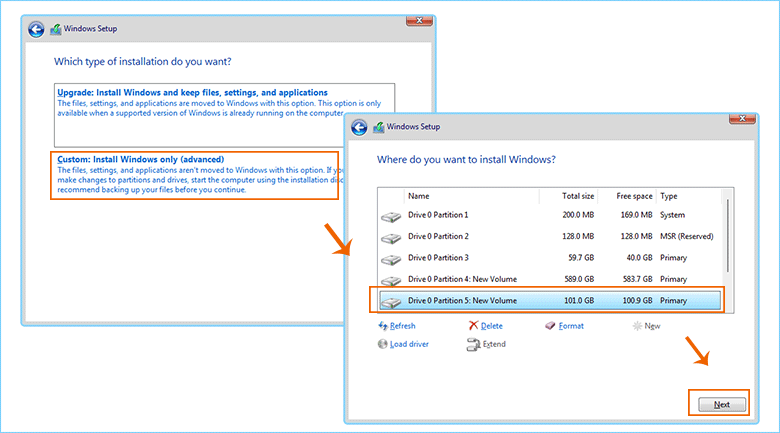
Task: Click the Load driver disc icon
Action: pyautogui.click(x=383, y=344)
